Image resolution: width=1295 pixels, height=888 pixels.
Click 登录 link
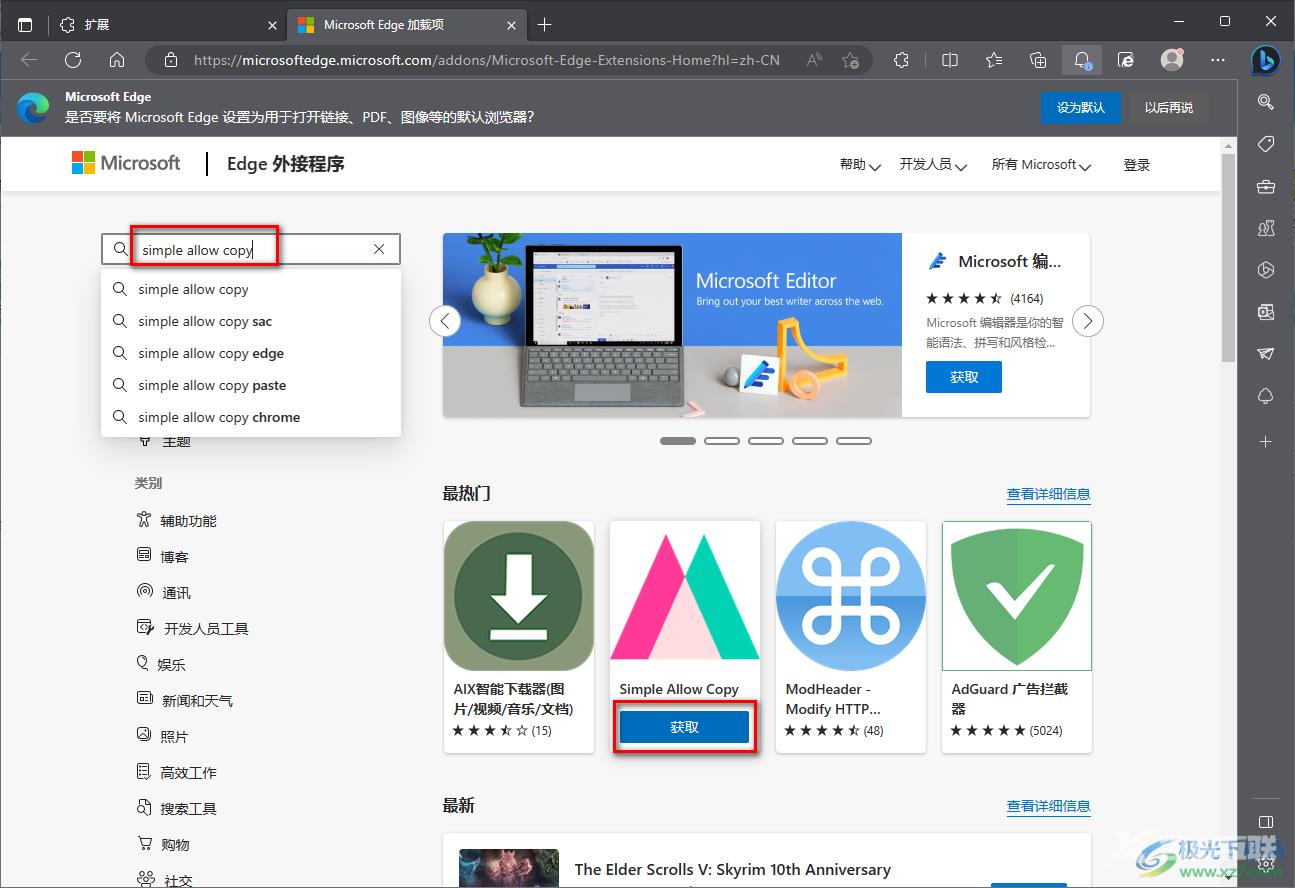1137,165
